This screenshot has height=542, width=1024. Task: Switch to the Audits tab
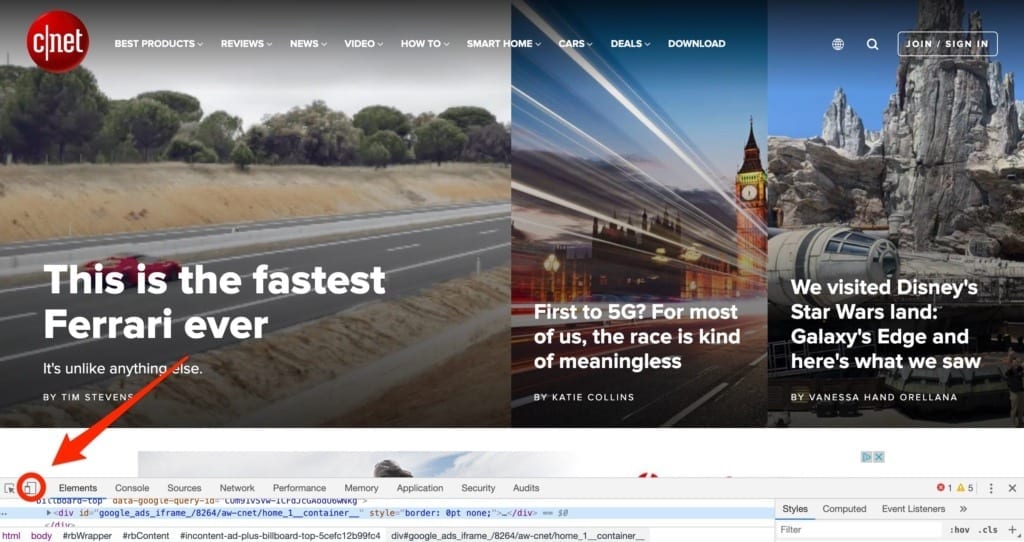point(526,488)
